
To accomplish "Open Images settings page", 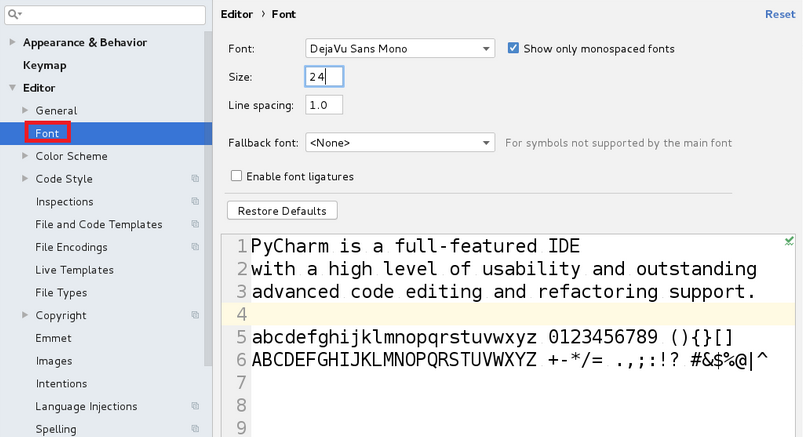I will point(54,361).
